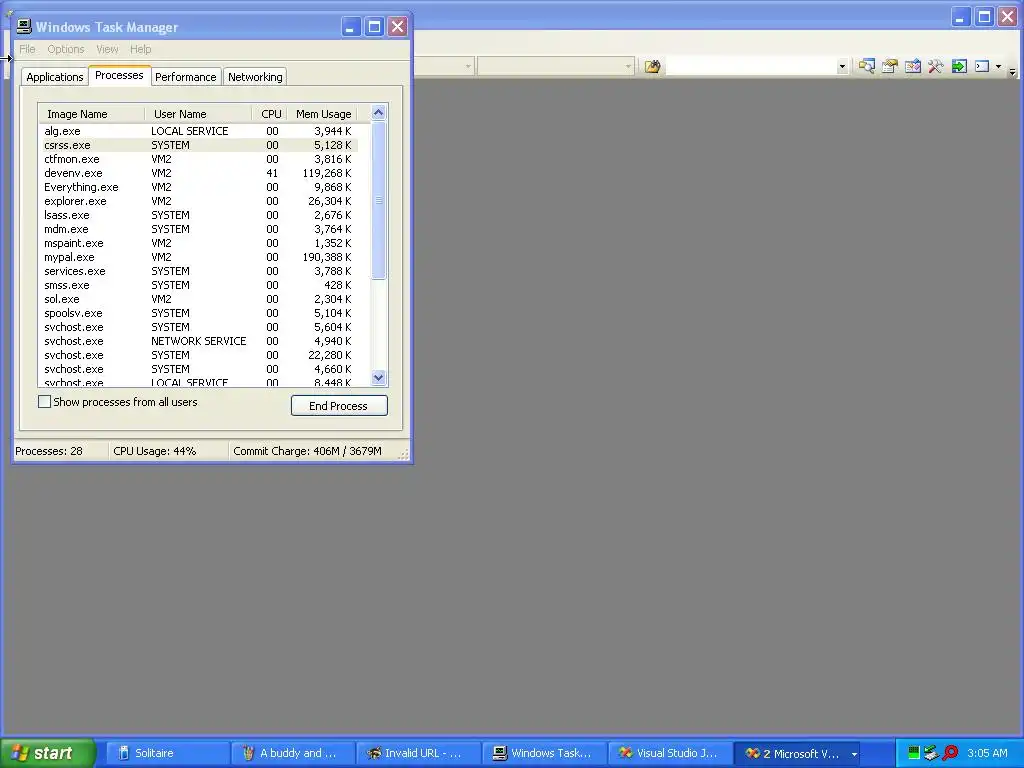The width and height of the screenshot is (1024, 768).
Task: Open the View menu in Task Manager
Action: coord(107,49)
